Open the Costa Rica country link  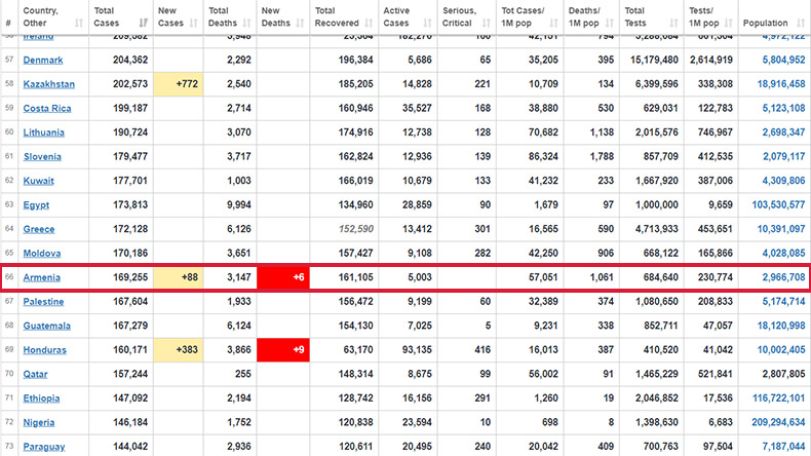point(47,109)
